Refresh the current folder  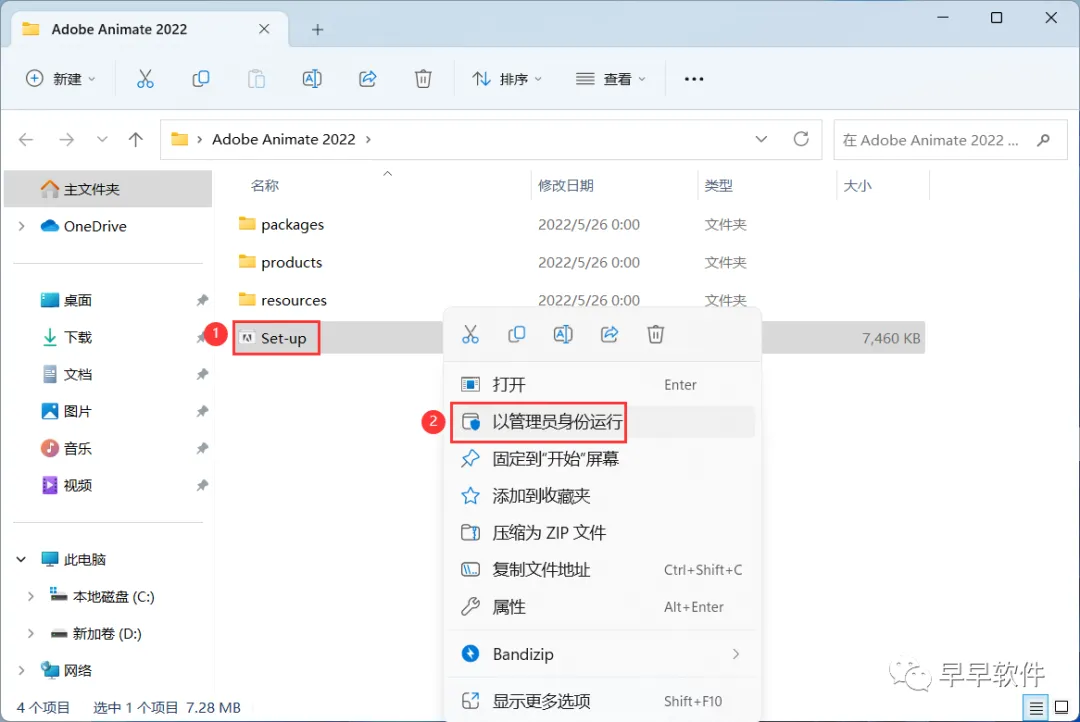click(x=801, y=139)
